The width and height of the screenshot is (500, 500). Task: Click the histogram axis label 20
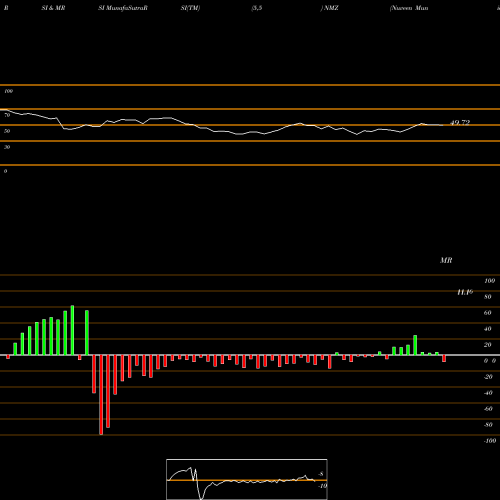[488, 345]
